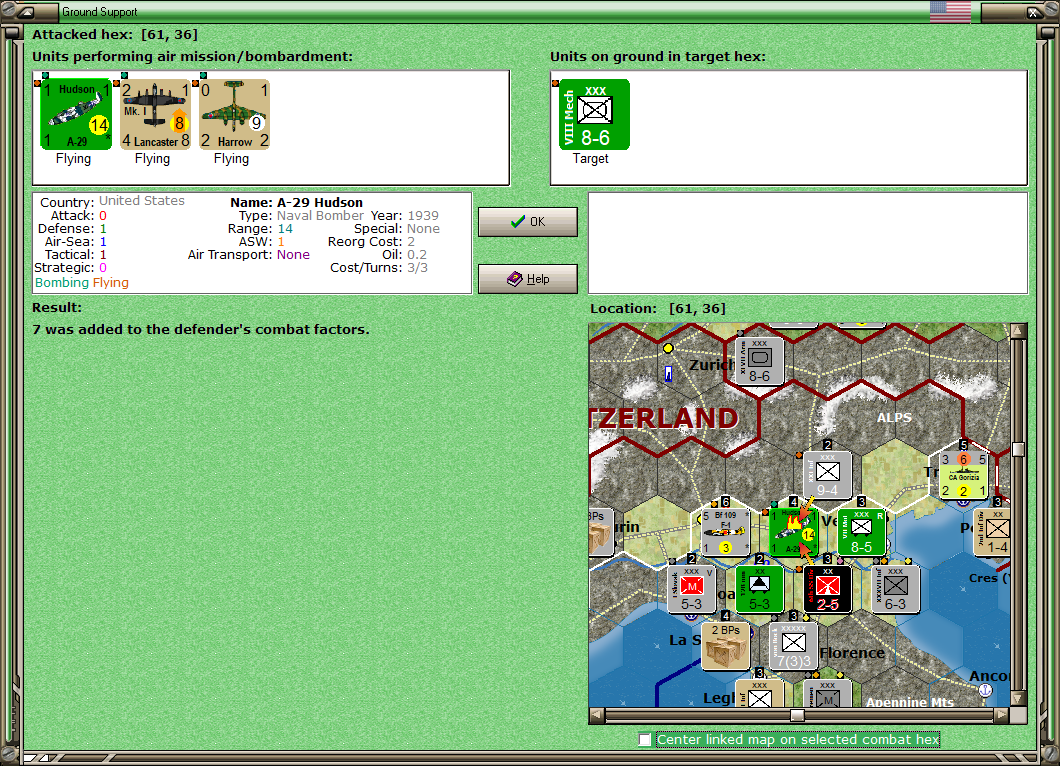Click the OK button

(x=528, y=222)
